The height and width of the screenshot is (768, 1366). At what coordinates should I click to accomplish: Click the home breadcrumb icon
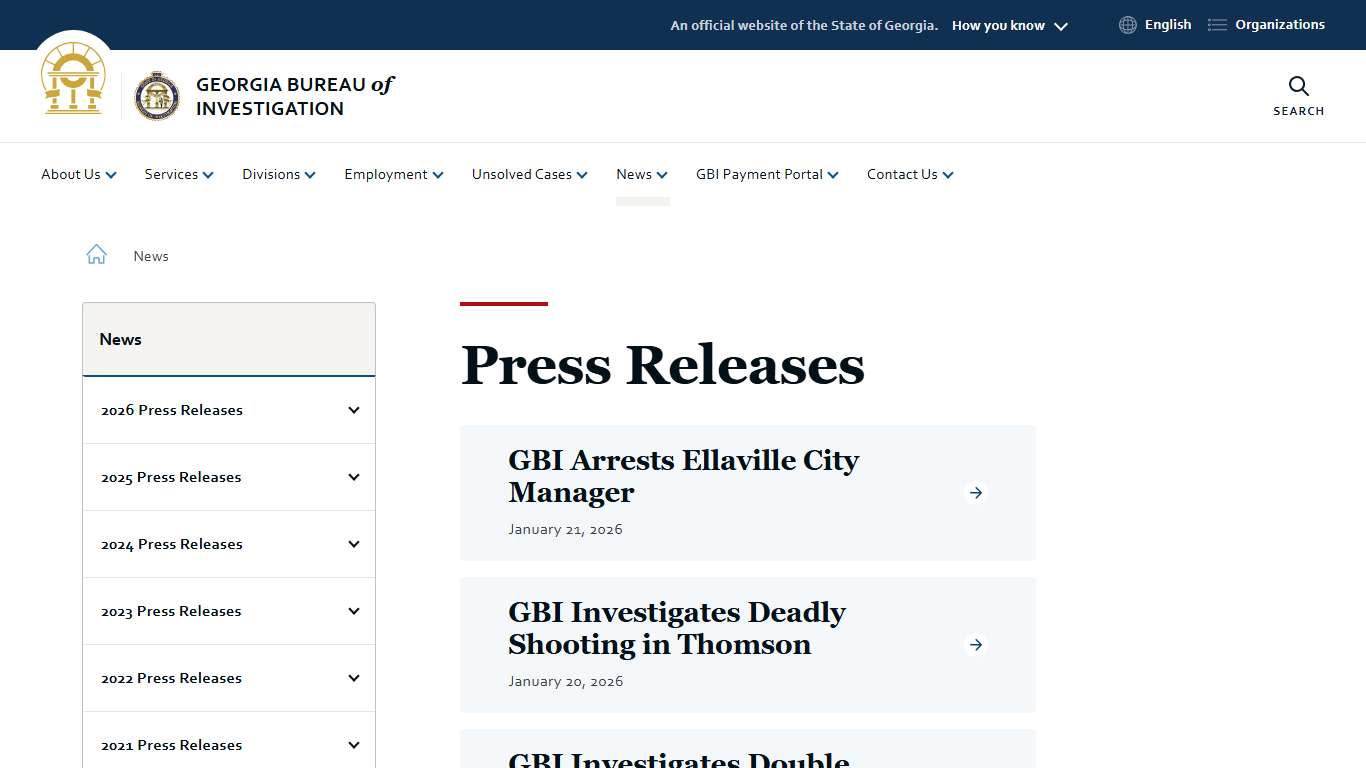(96, 253)
